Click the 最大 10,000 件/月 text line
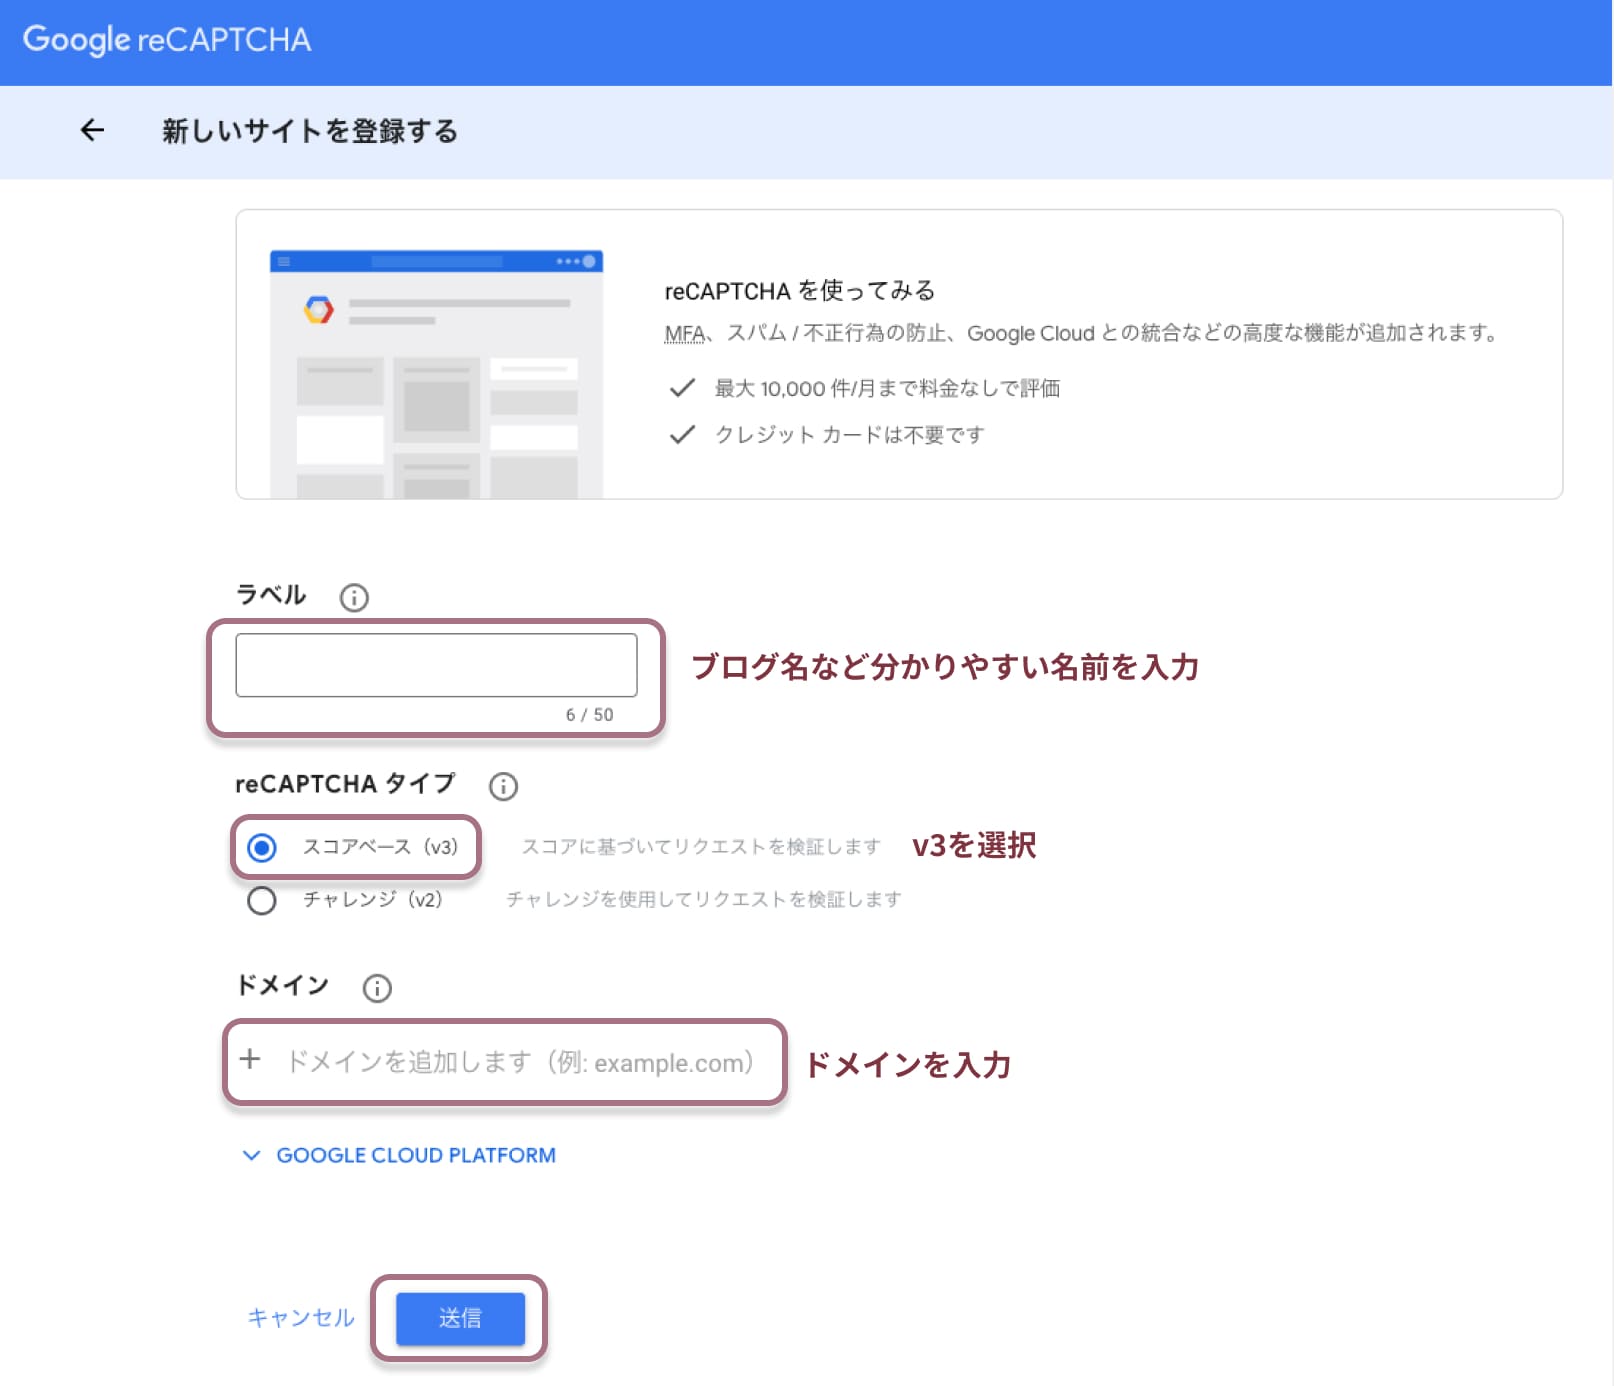 coord(887,388)
